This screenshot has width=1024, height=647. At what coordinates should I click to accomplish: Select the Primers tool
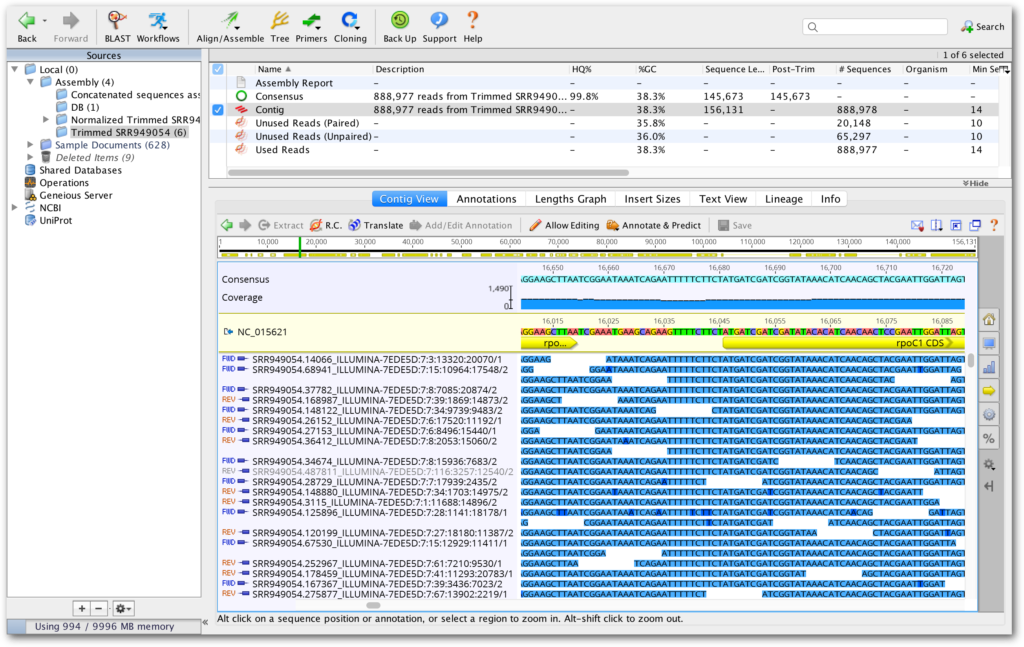tap(312, 20)
